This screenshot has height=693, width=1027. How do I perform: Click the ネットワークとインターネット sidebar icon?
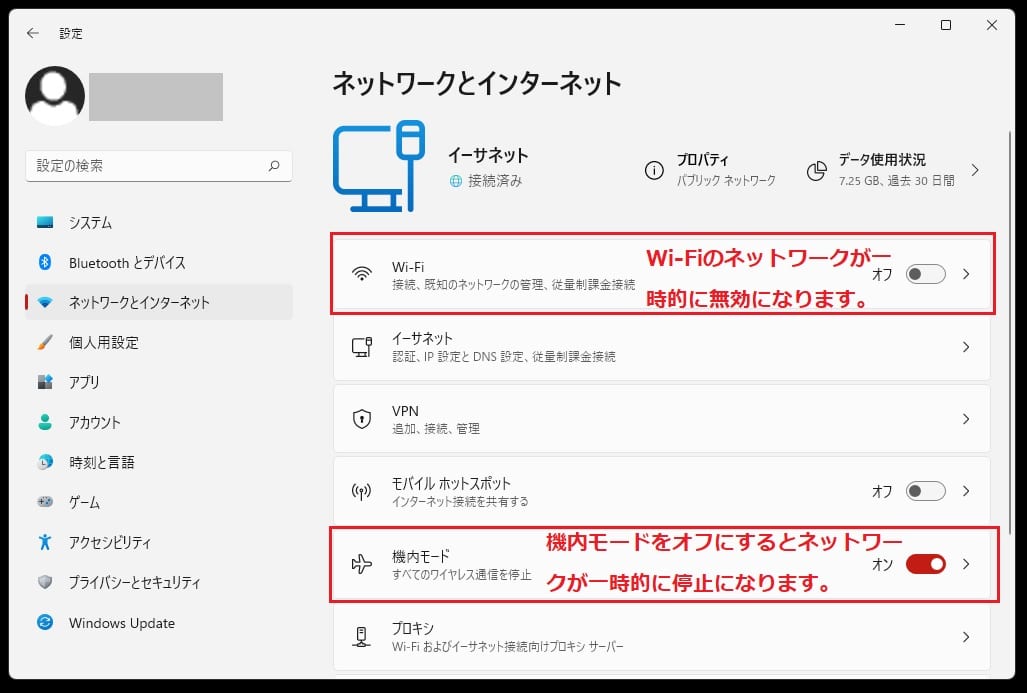pos(45,303)
